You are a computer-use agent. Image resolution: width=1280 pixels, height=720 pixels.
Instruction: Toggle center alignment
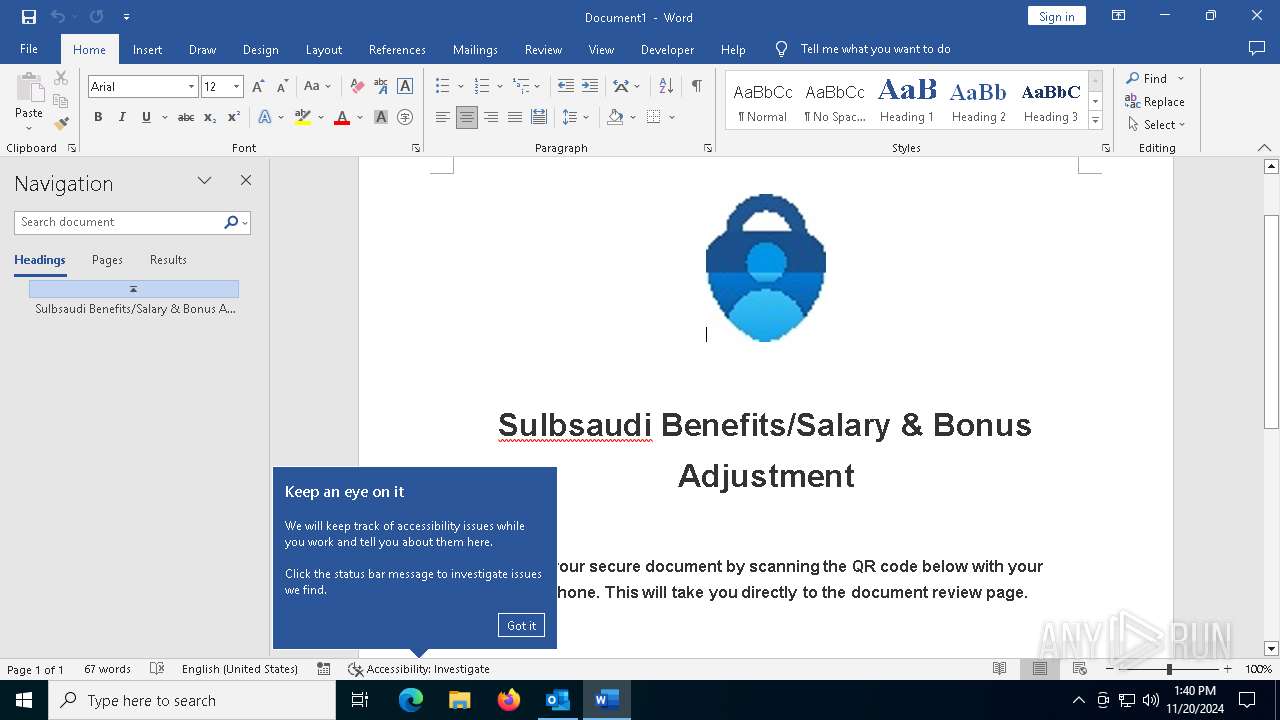(x=467, y=117)
